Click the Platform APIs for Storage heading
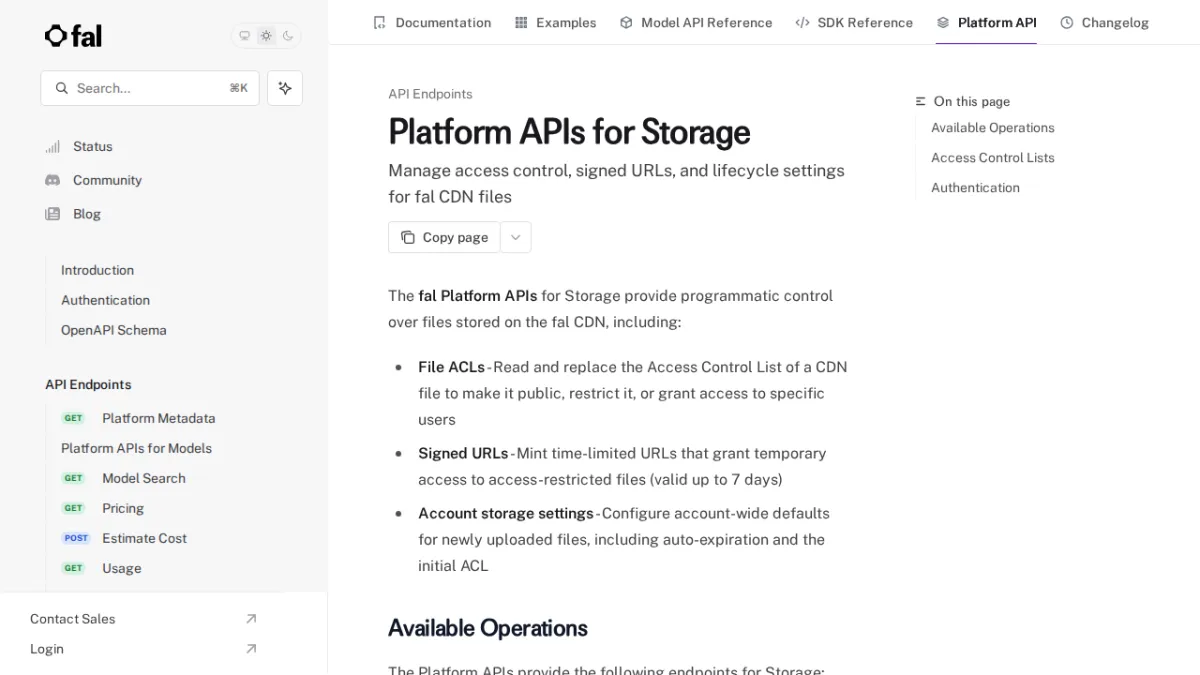 pyautogui.click(x=569, y=132)
